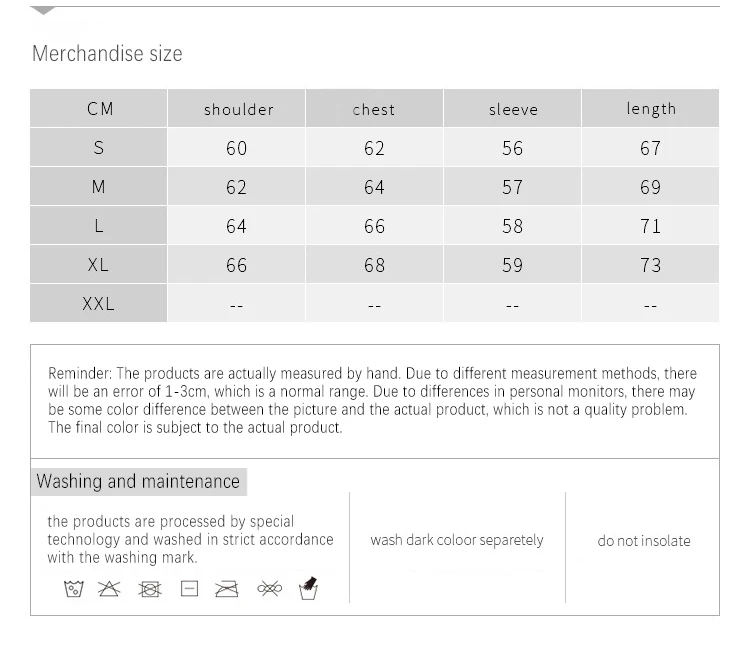Click the machine wash tub symbol

(x=73, y=589)
